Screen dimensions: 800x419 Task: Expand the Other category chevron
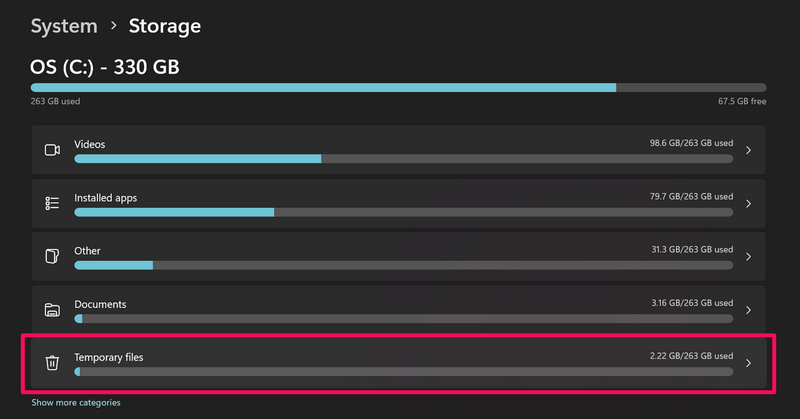(749, 256)
